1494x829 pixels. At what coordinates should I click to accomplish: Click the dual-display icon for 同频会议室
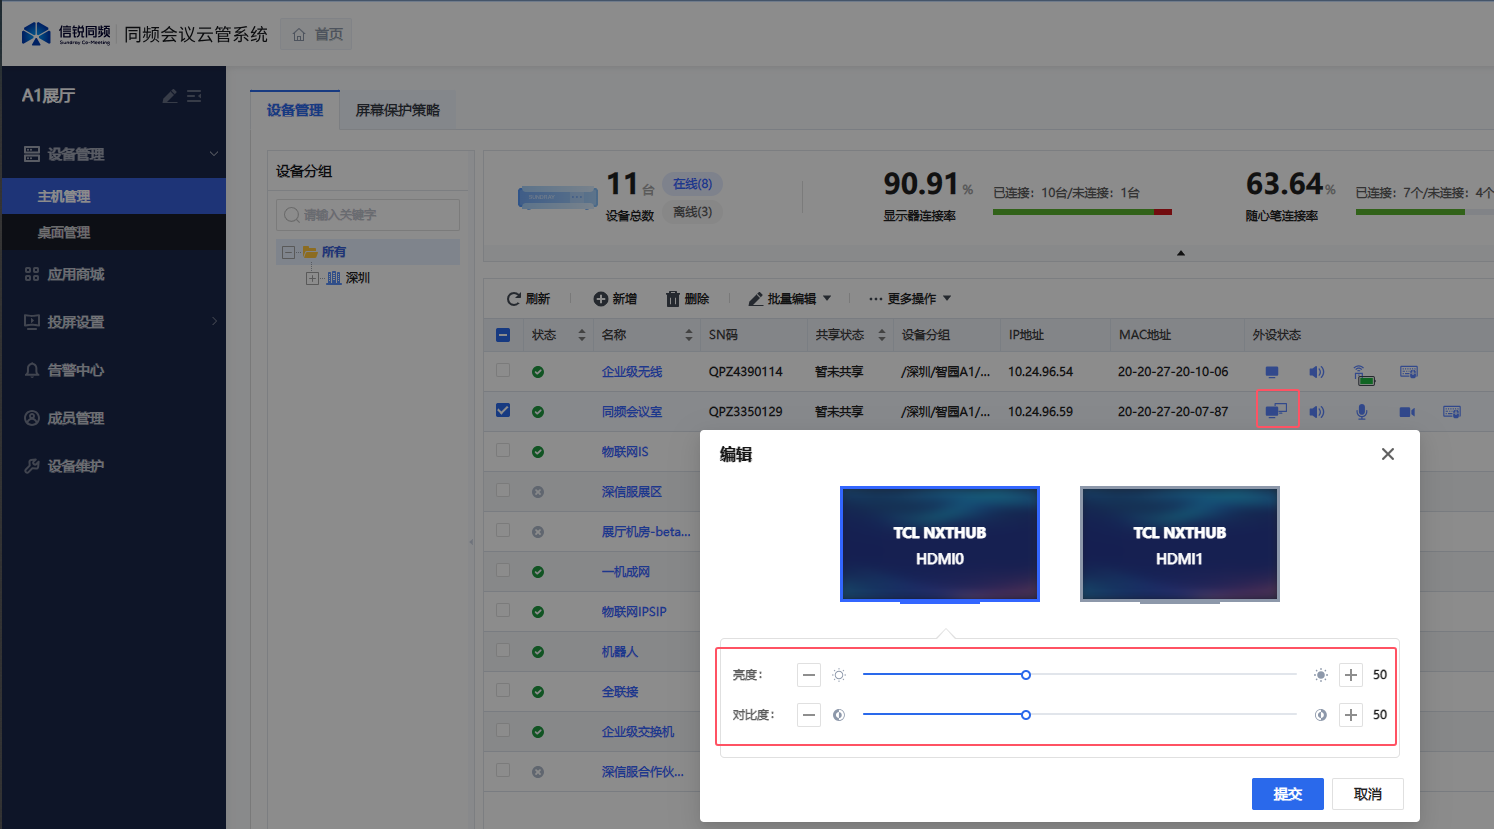pyautogui.click(x=1276, y=410)
